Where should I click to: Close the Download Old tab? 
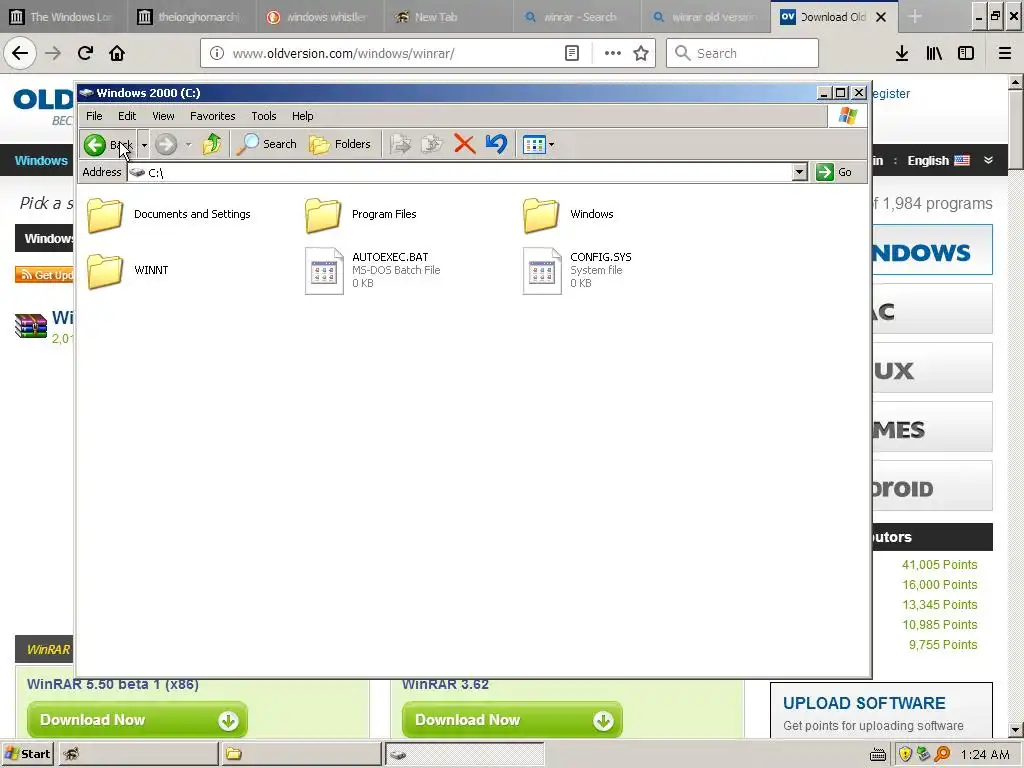[881, 17]
